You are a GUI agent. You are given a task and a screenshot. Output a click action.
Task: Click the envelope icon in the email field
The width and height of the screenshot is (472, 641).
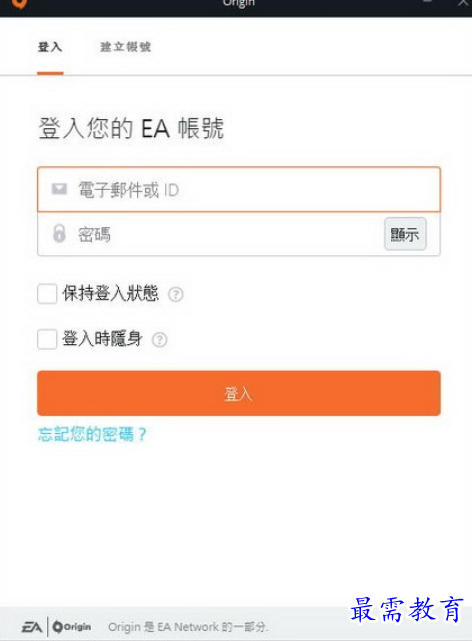[59, 189]
